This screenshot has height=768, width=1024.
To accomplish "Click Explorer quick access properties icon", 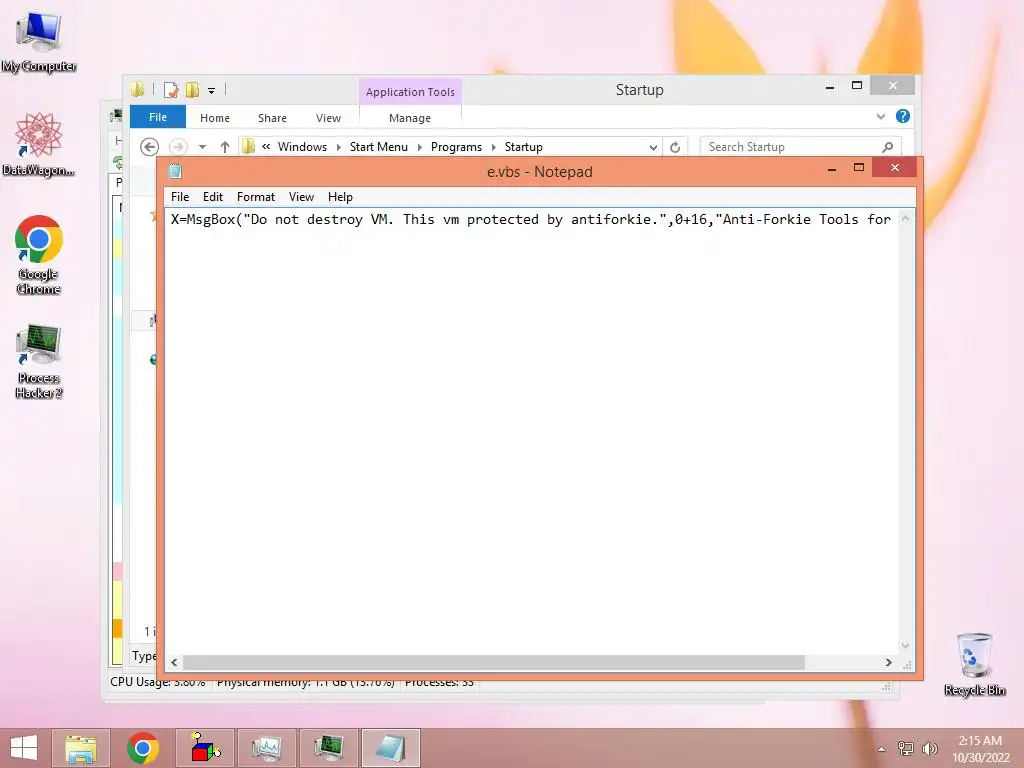I will 171,89.
